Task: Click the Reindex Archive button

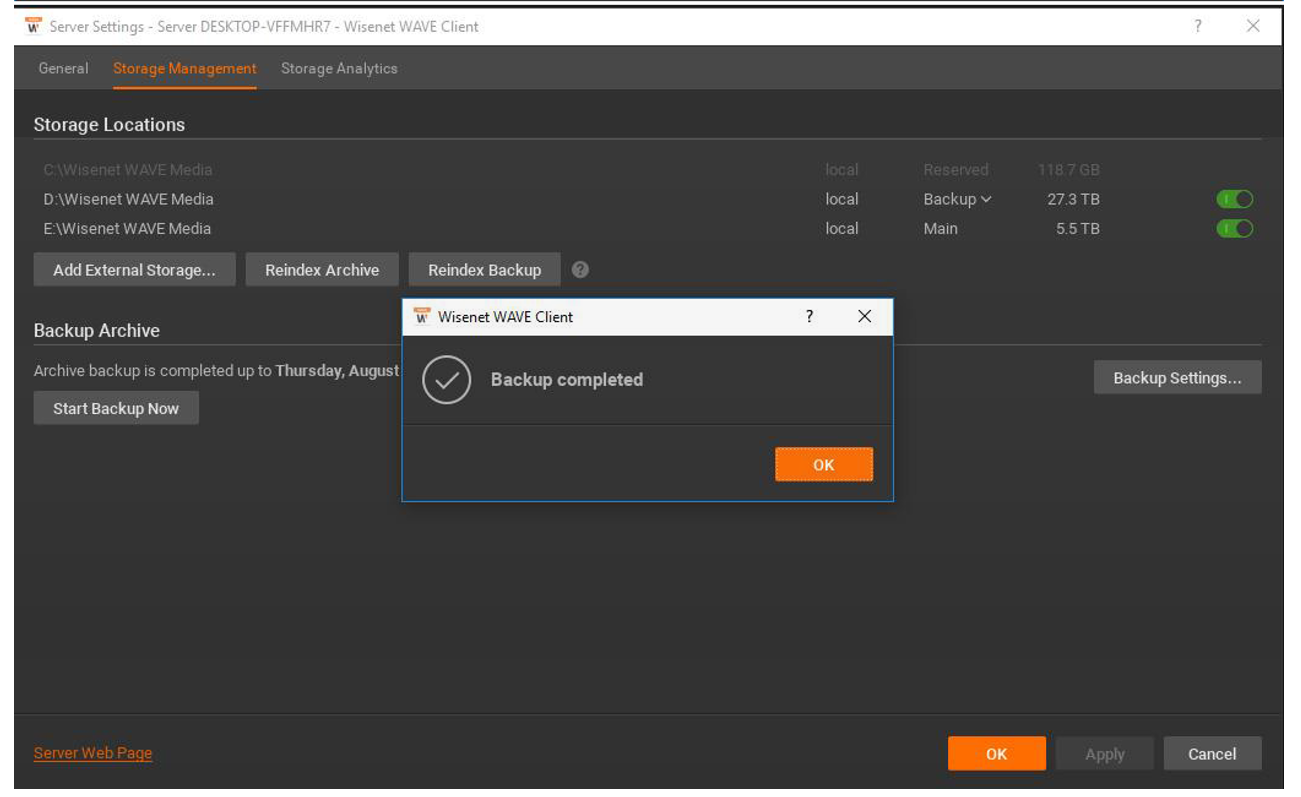Action: pos(322,270)
